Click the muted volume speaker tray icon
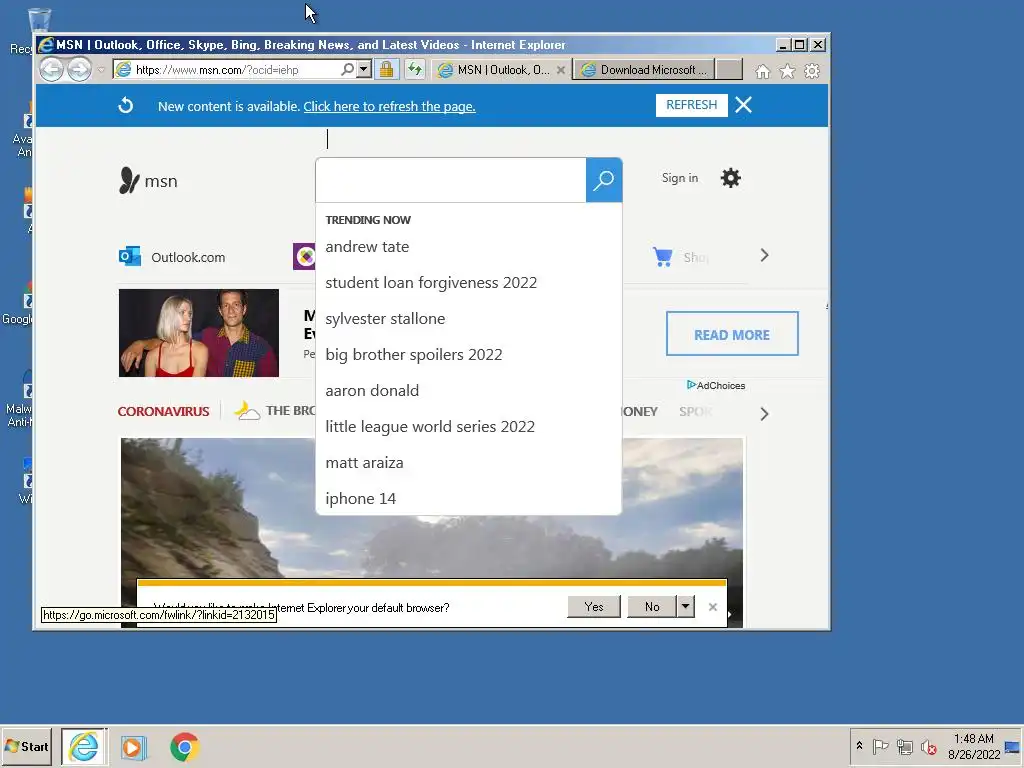This screenshot has height=768, width=1024. 929,746
